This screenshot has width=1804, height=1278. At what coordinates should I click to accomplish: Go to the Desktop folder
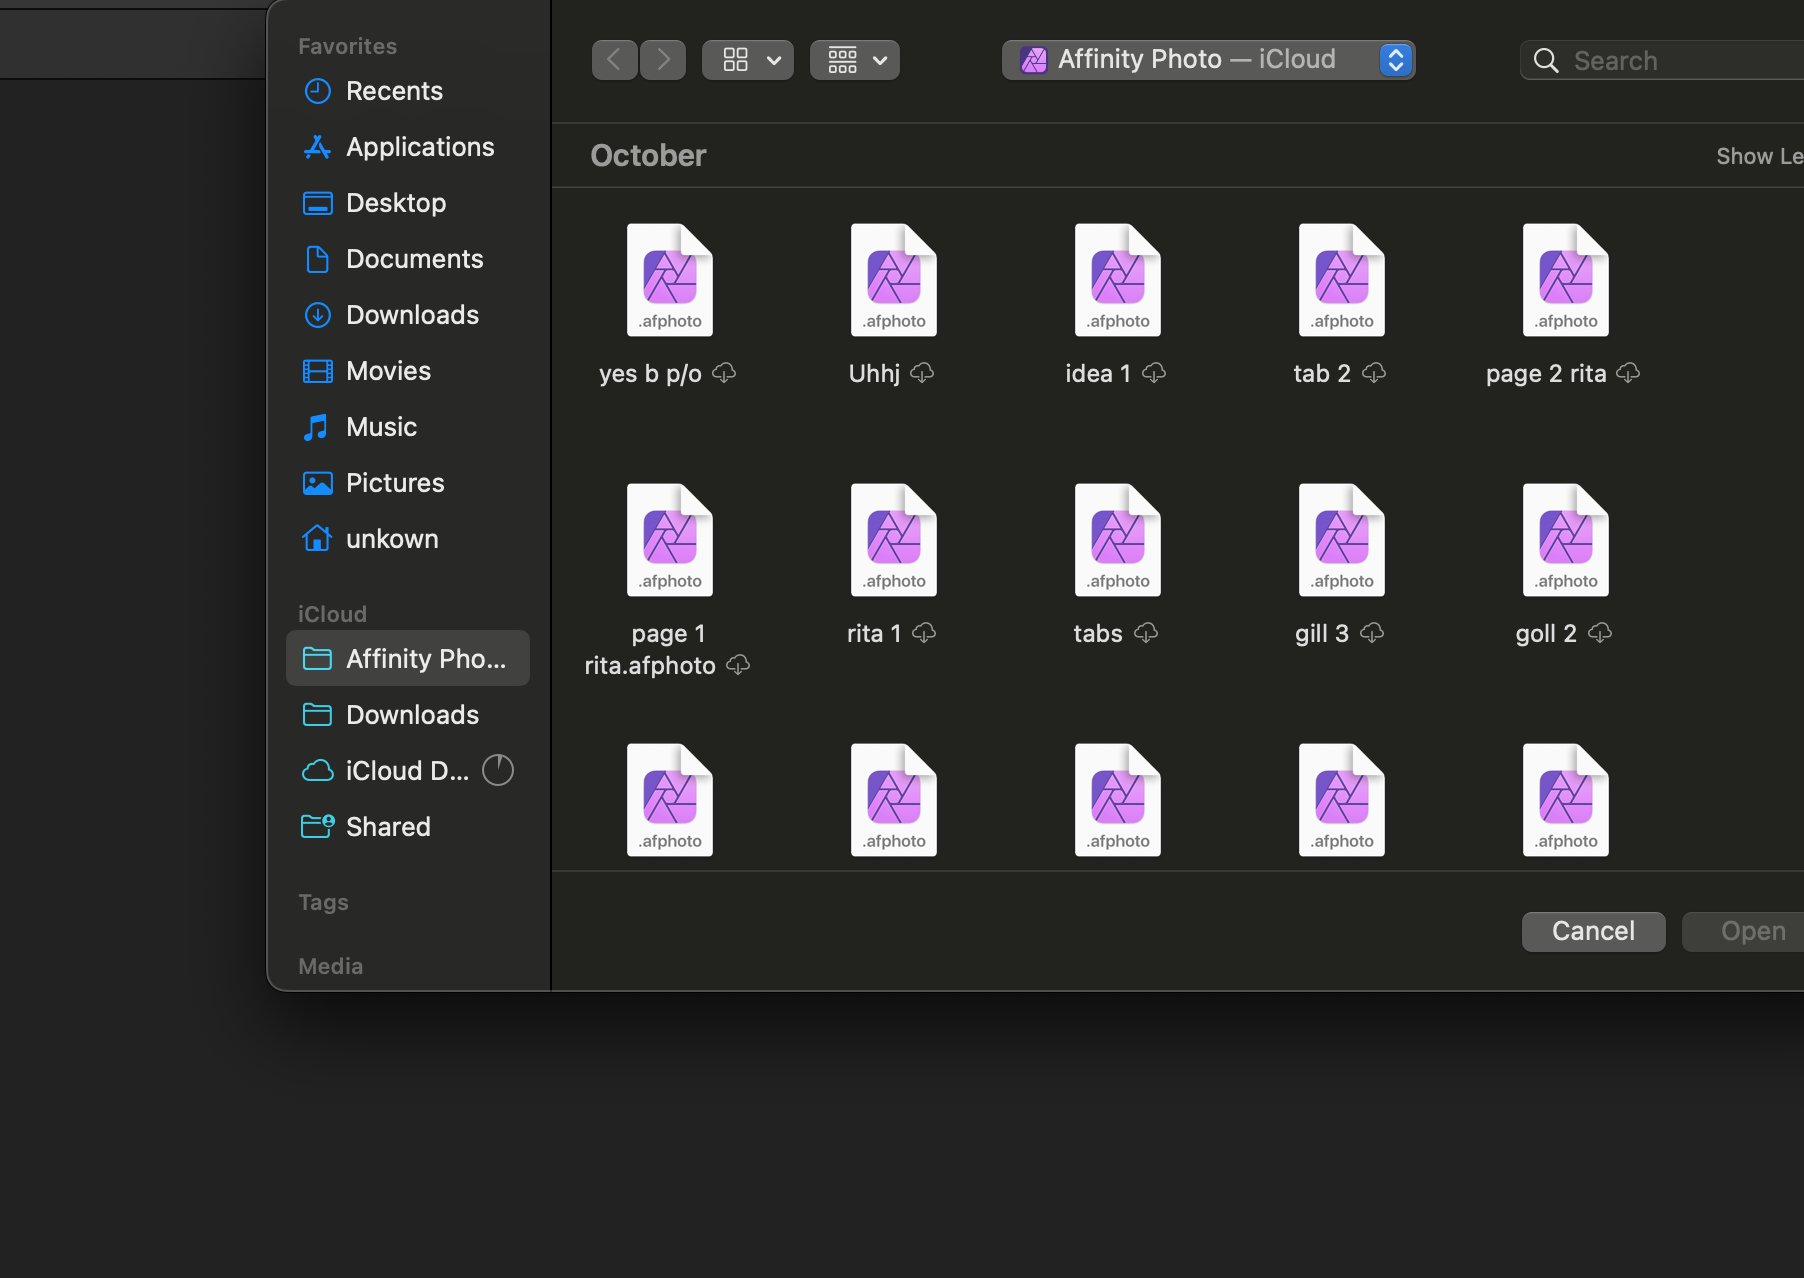click(407, 203)
